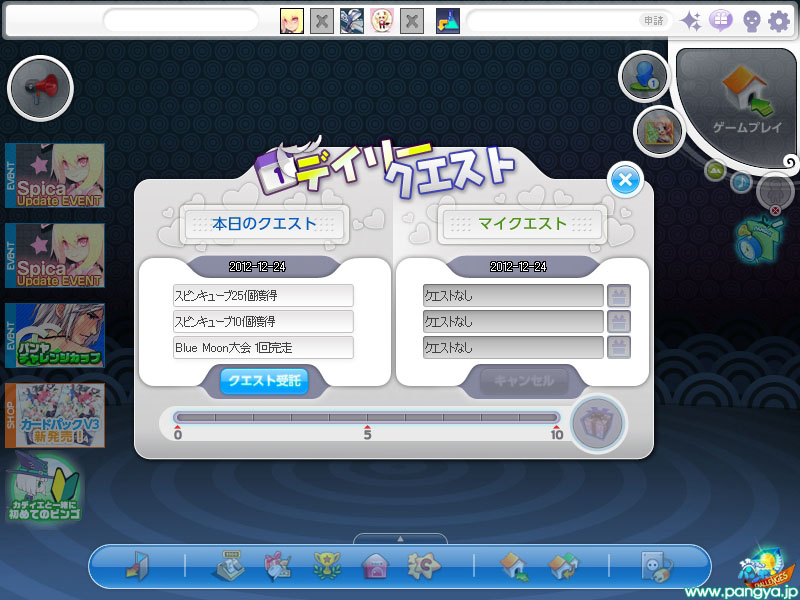Image resolution: width=800 pixels, height=600 pixels.
Task: Select the first クエストなし slot
Action: [x=513, y=295]
